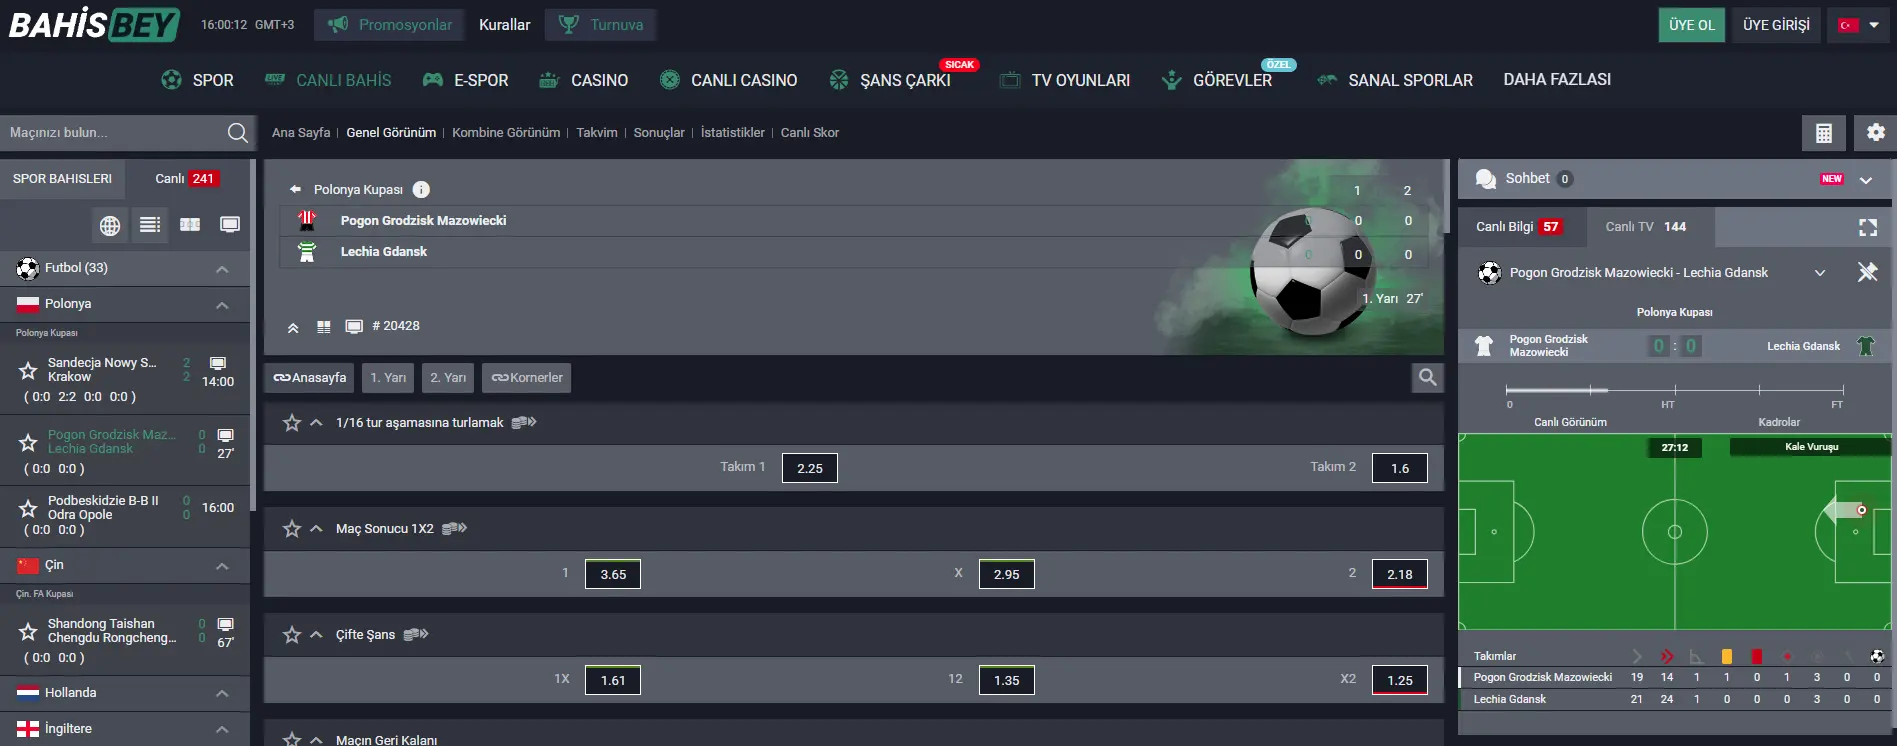
Task: Collapse the 1/16 tur aşamasına turlamak market
Action: click(316, 423)
